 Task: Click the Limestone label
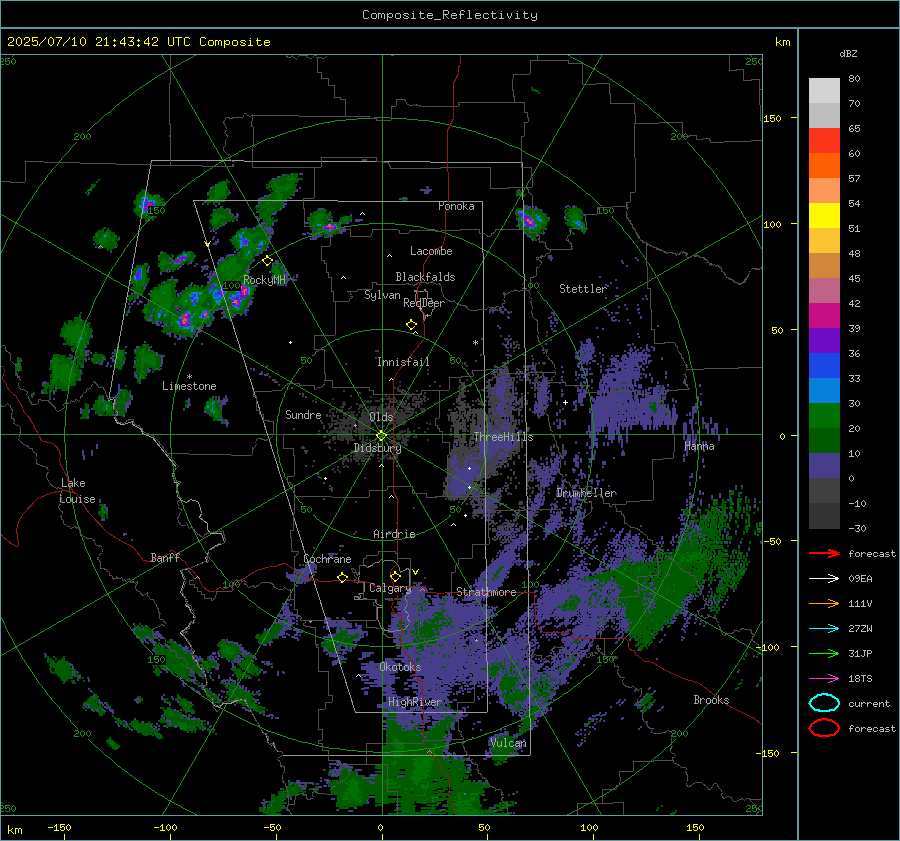click(189, 386)
